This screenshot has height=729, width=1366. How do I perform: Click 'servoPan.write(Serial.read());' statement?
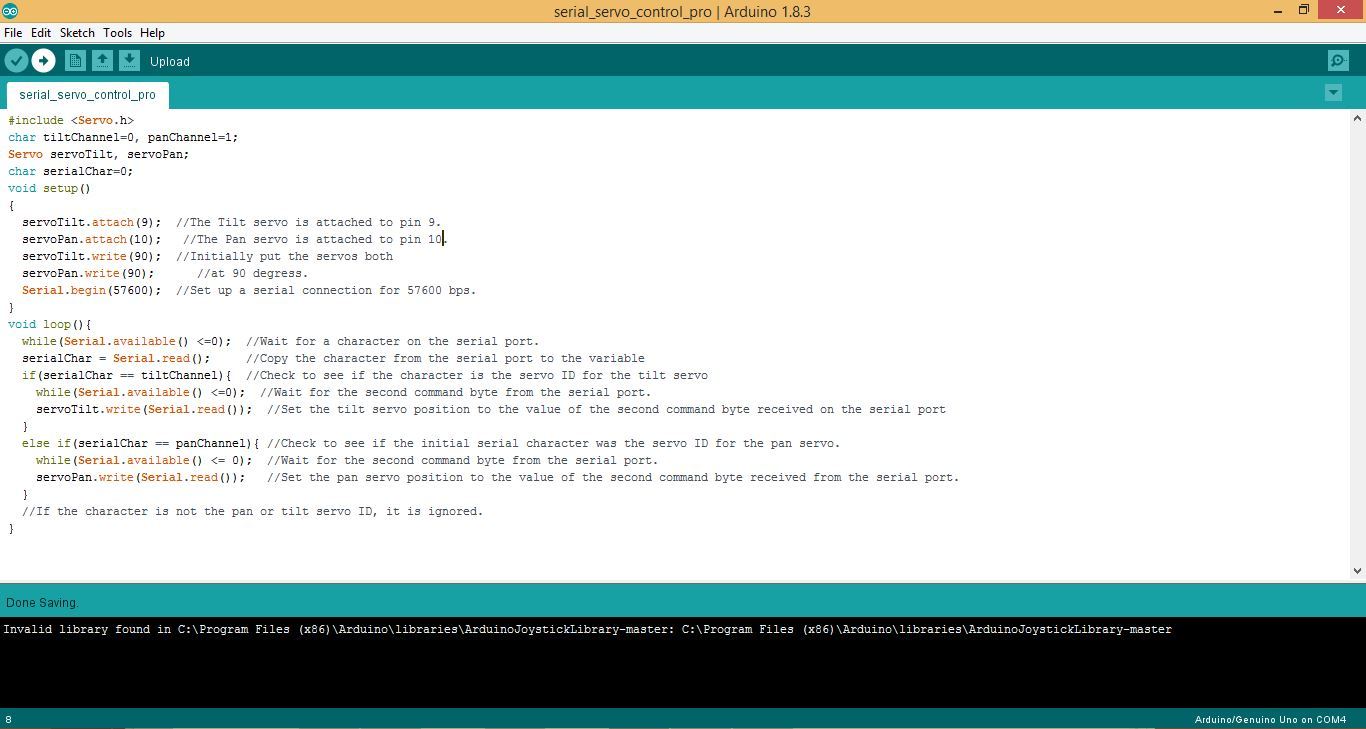140,477
